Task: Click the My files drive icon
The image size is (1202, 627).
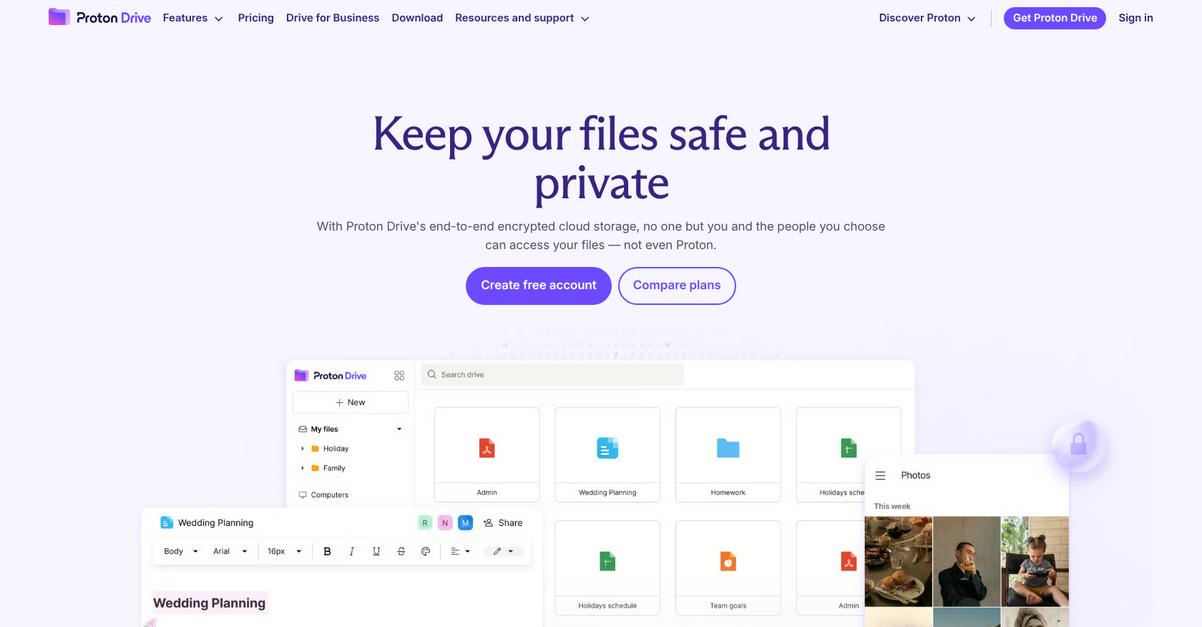Action: [303, 429]
